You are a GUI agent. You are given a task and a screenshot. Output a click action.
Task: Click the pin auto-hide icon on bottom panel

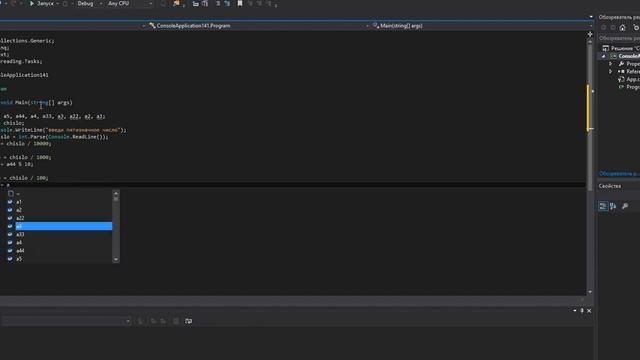pyautogui.click(x=582, y=311)
